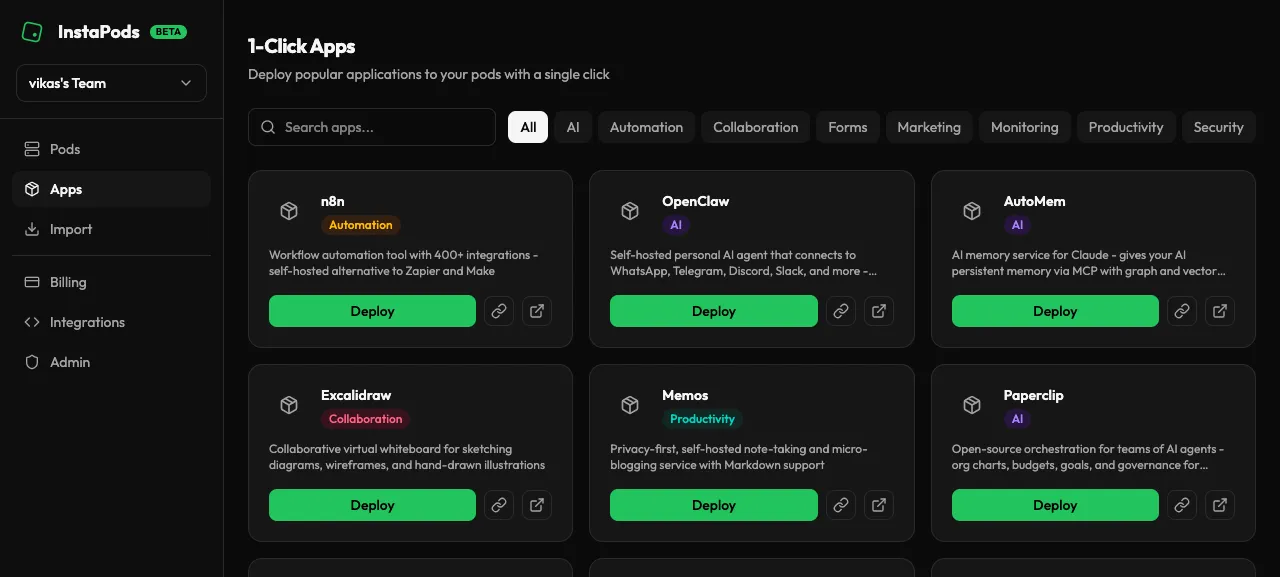Click the AutoMem AI tag
1280x577 pixels.
click(1018, 225)
